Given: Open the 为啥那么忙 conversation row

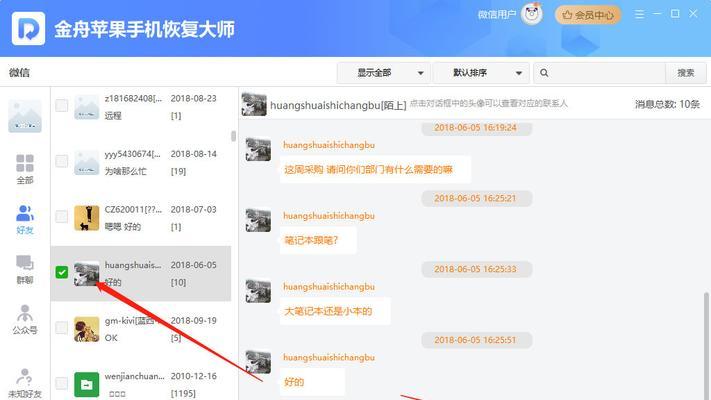Looking at the screenshot, I should [141, 162].
